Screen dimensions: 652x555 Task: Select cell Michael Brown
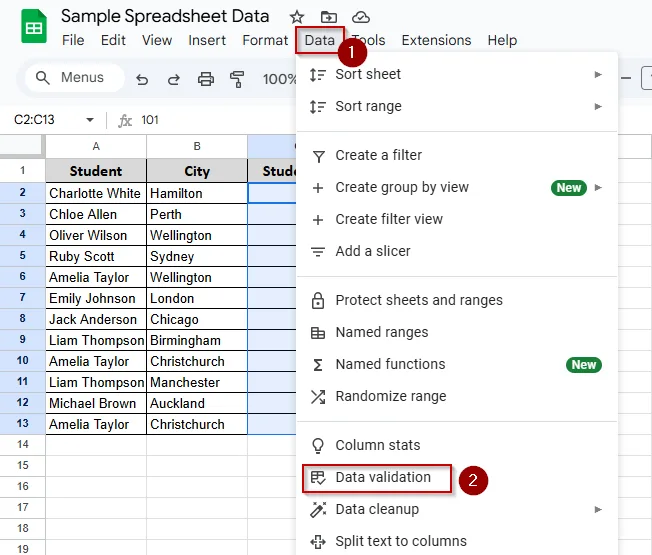tap(96, 403)
